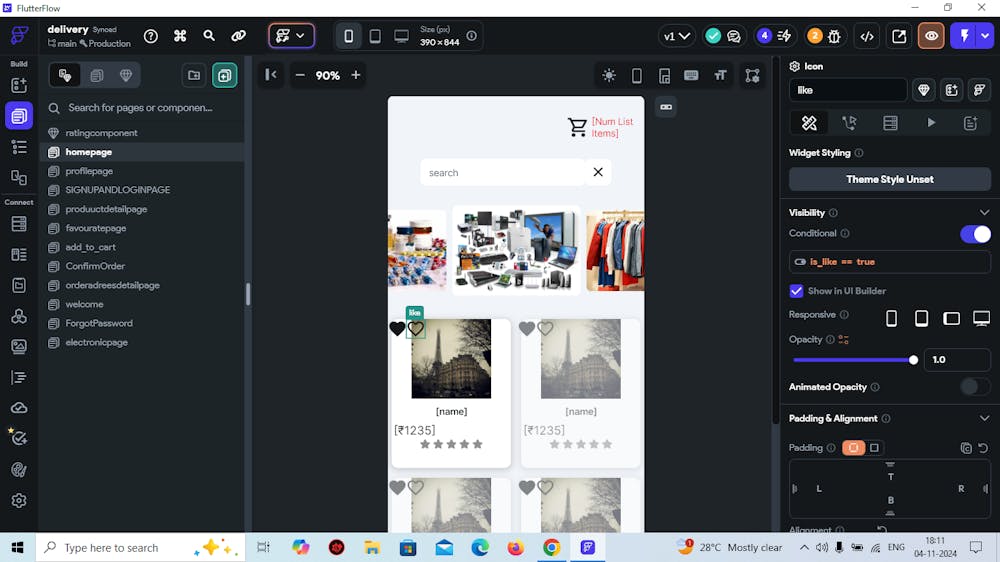Expand the run mode dropdown arrow
This screenshot has height=562, width=1000.
[986, 36]
